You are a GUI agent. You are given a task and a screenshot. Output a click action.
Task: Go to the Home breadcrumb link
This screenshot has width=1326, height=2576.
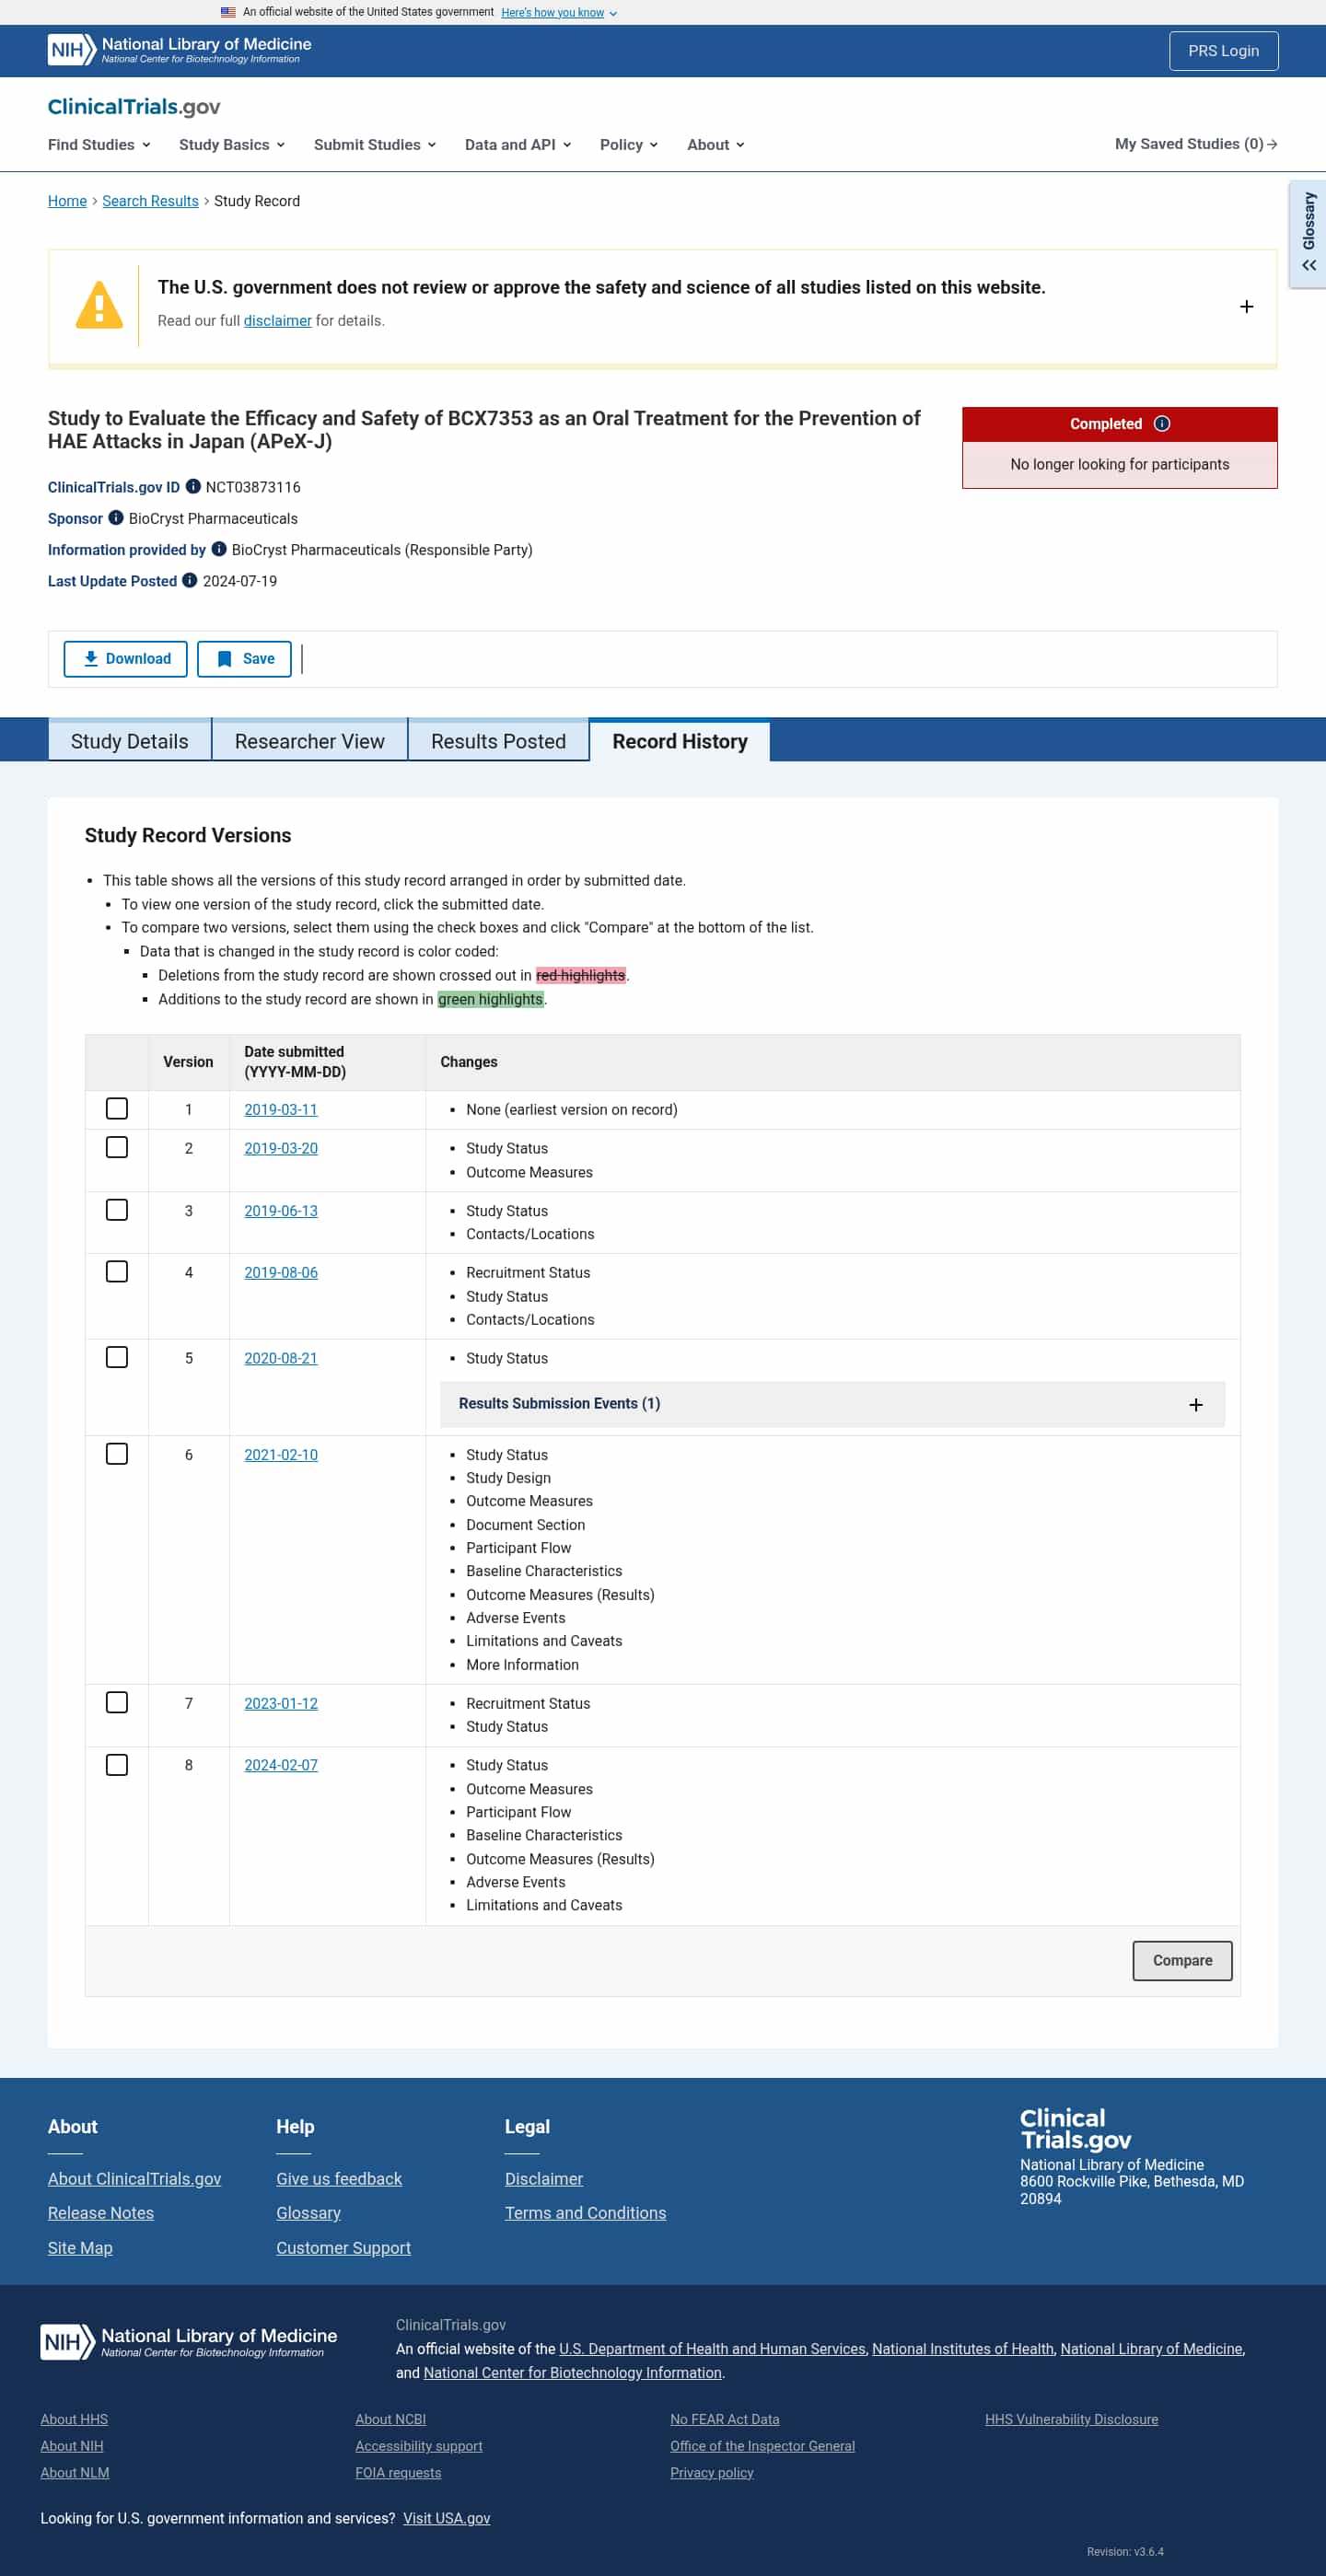67,201
